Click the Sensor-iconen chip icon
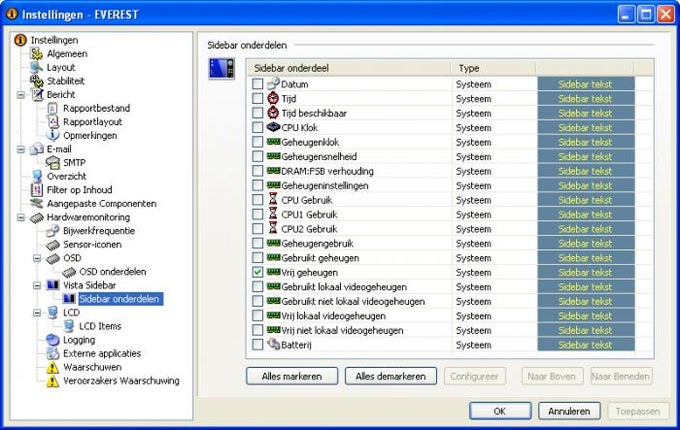Viewport: 680px width, 430px height. tap(52, 244)
